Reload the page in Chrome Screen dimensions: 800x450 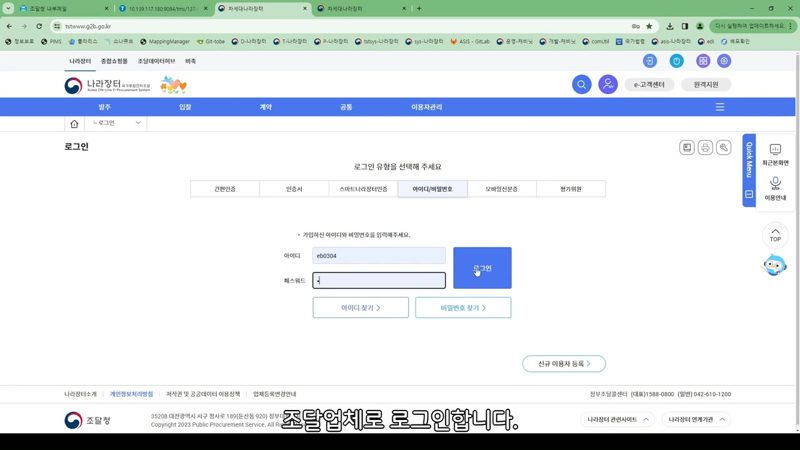point(39,26)
